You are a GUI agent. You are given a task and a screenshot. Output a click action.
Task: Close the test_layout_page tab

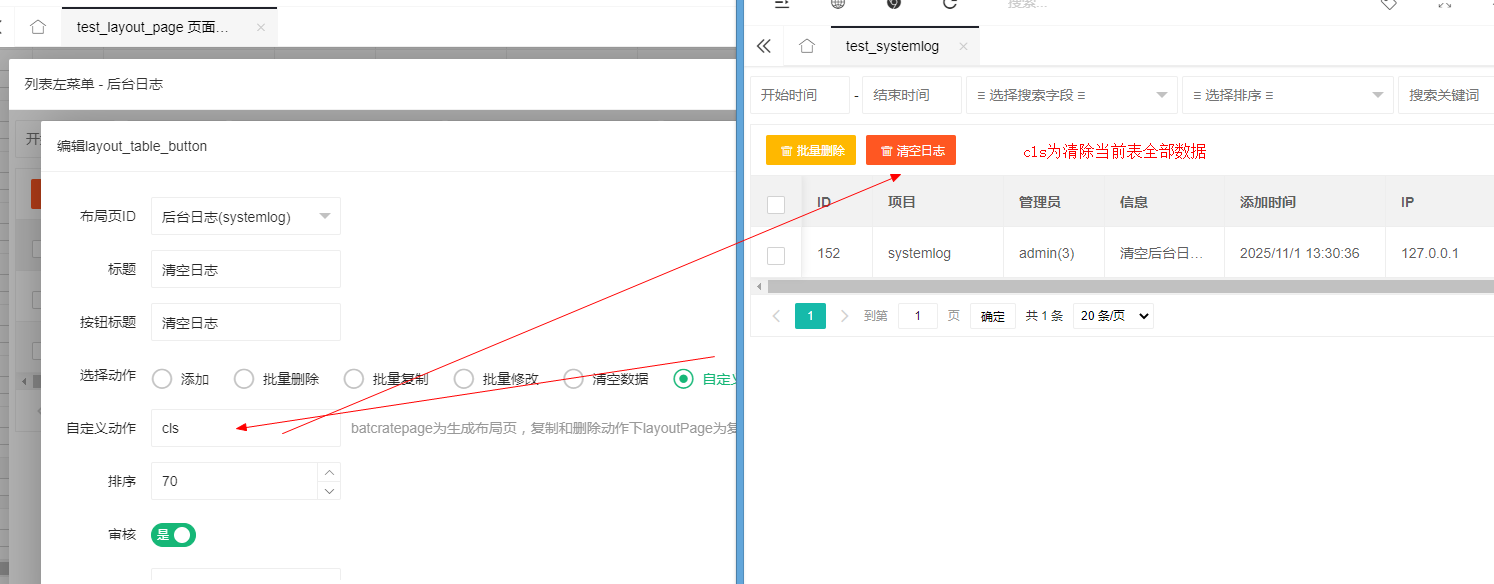tap(261, 27)
